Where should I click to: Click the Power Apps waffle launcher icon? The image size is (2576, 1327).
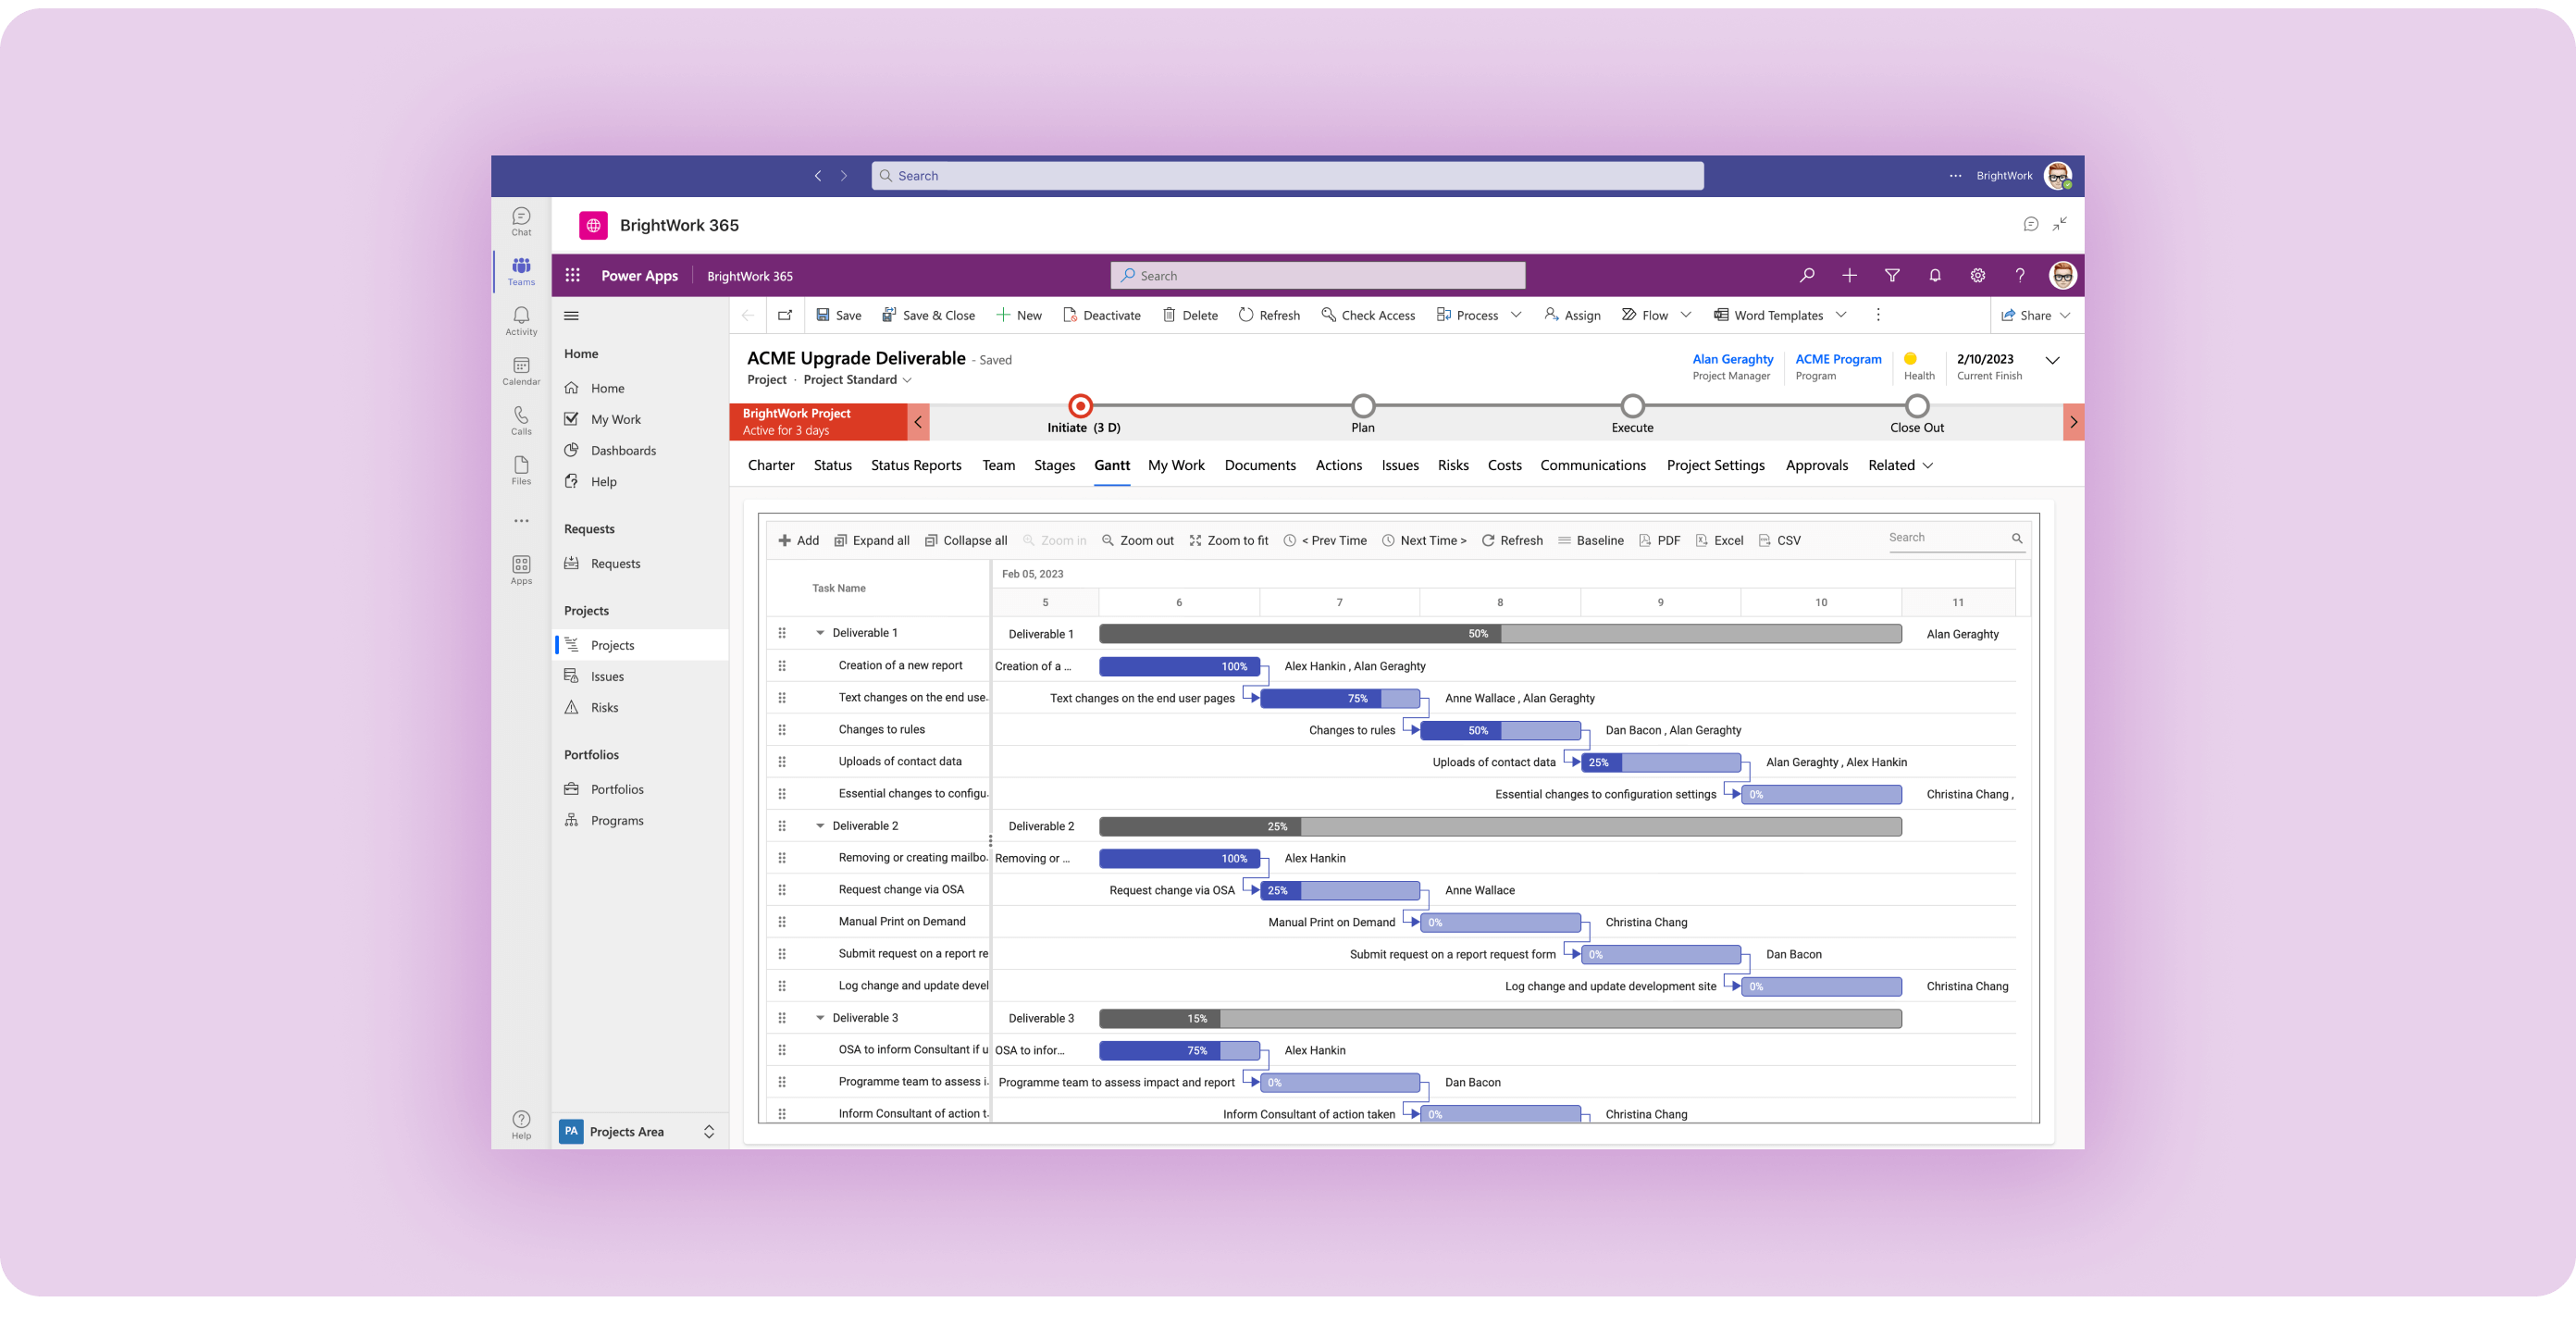click(x=572, y=275)
